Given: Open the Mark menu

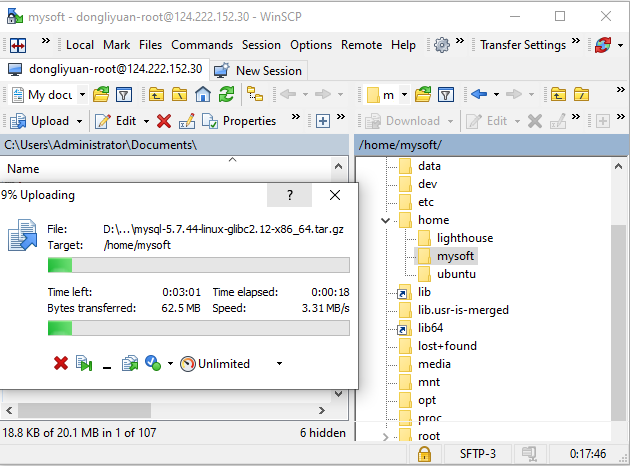Looking at the screenshot, I should pyautogui.click(x=117, y=45).
